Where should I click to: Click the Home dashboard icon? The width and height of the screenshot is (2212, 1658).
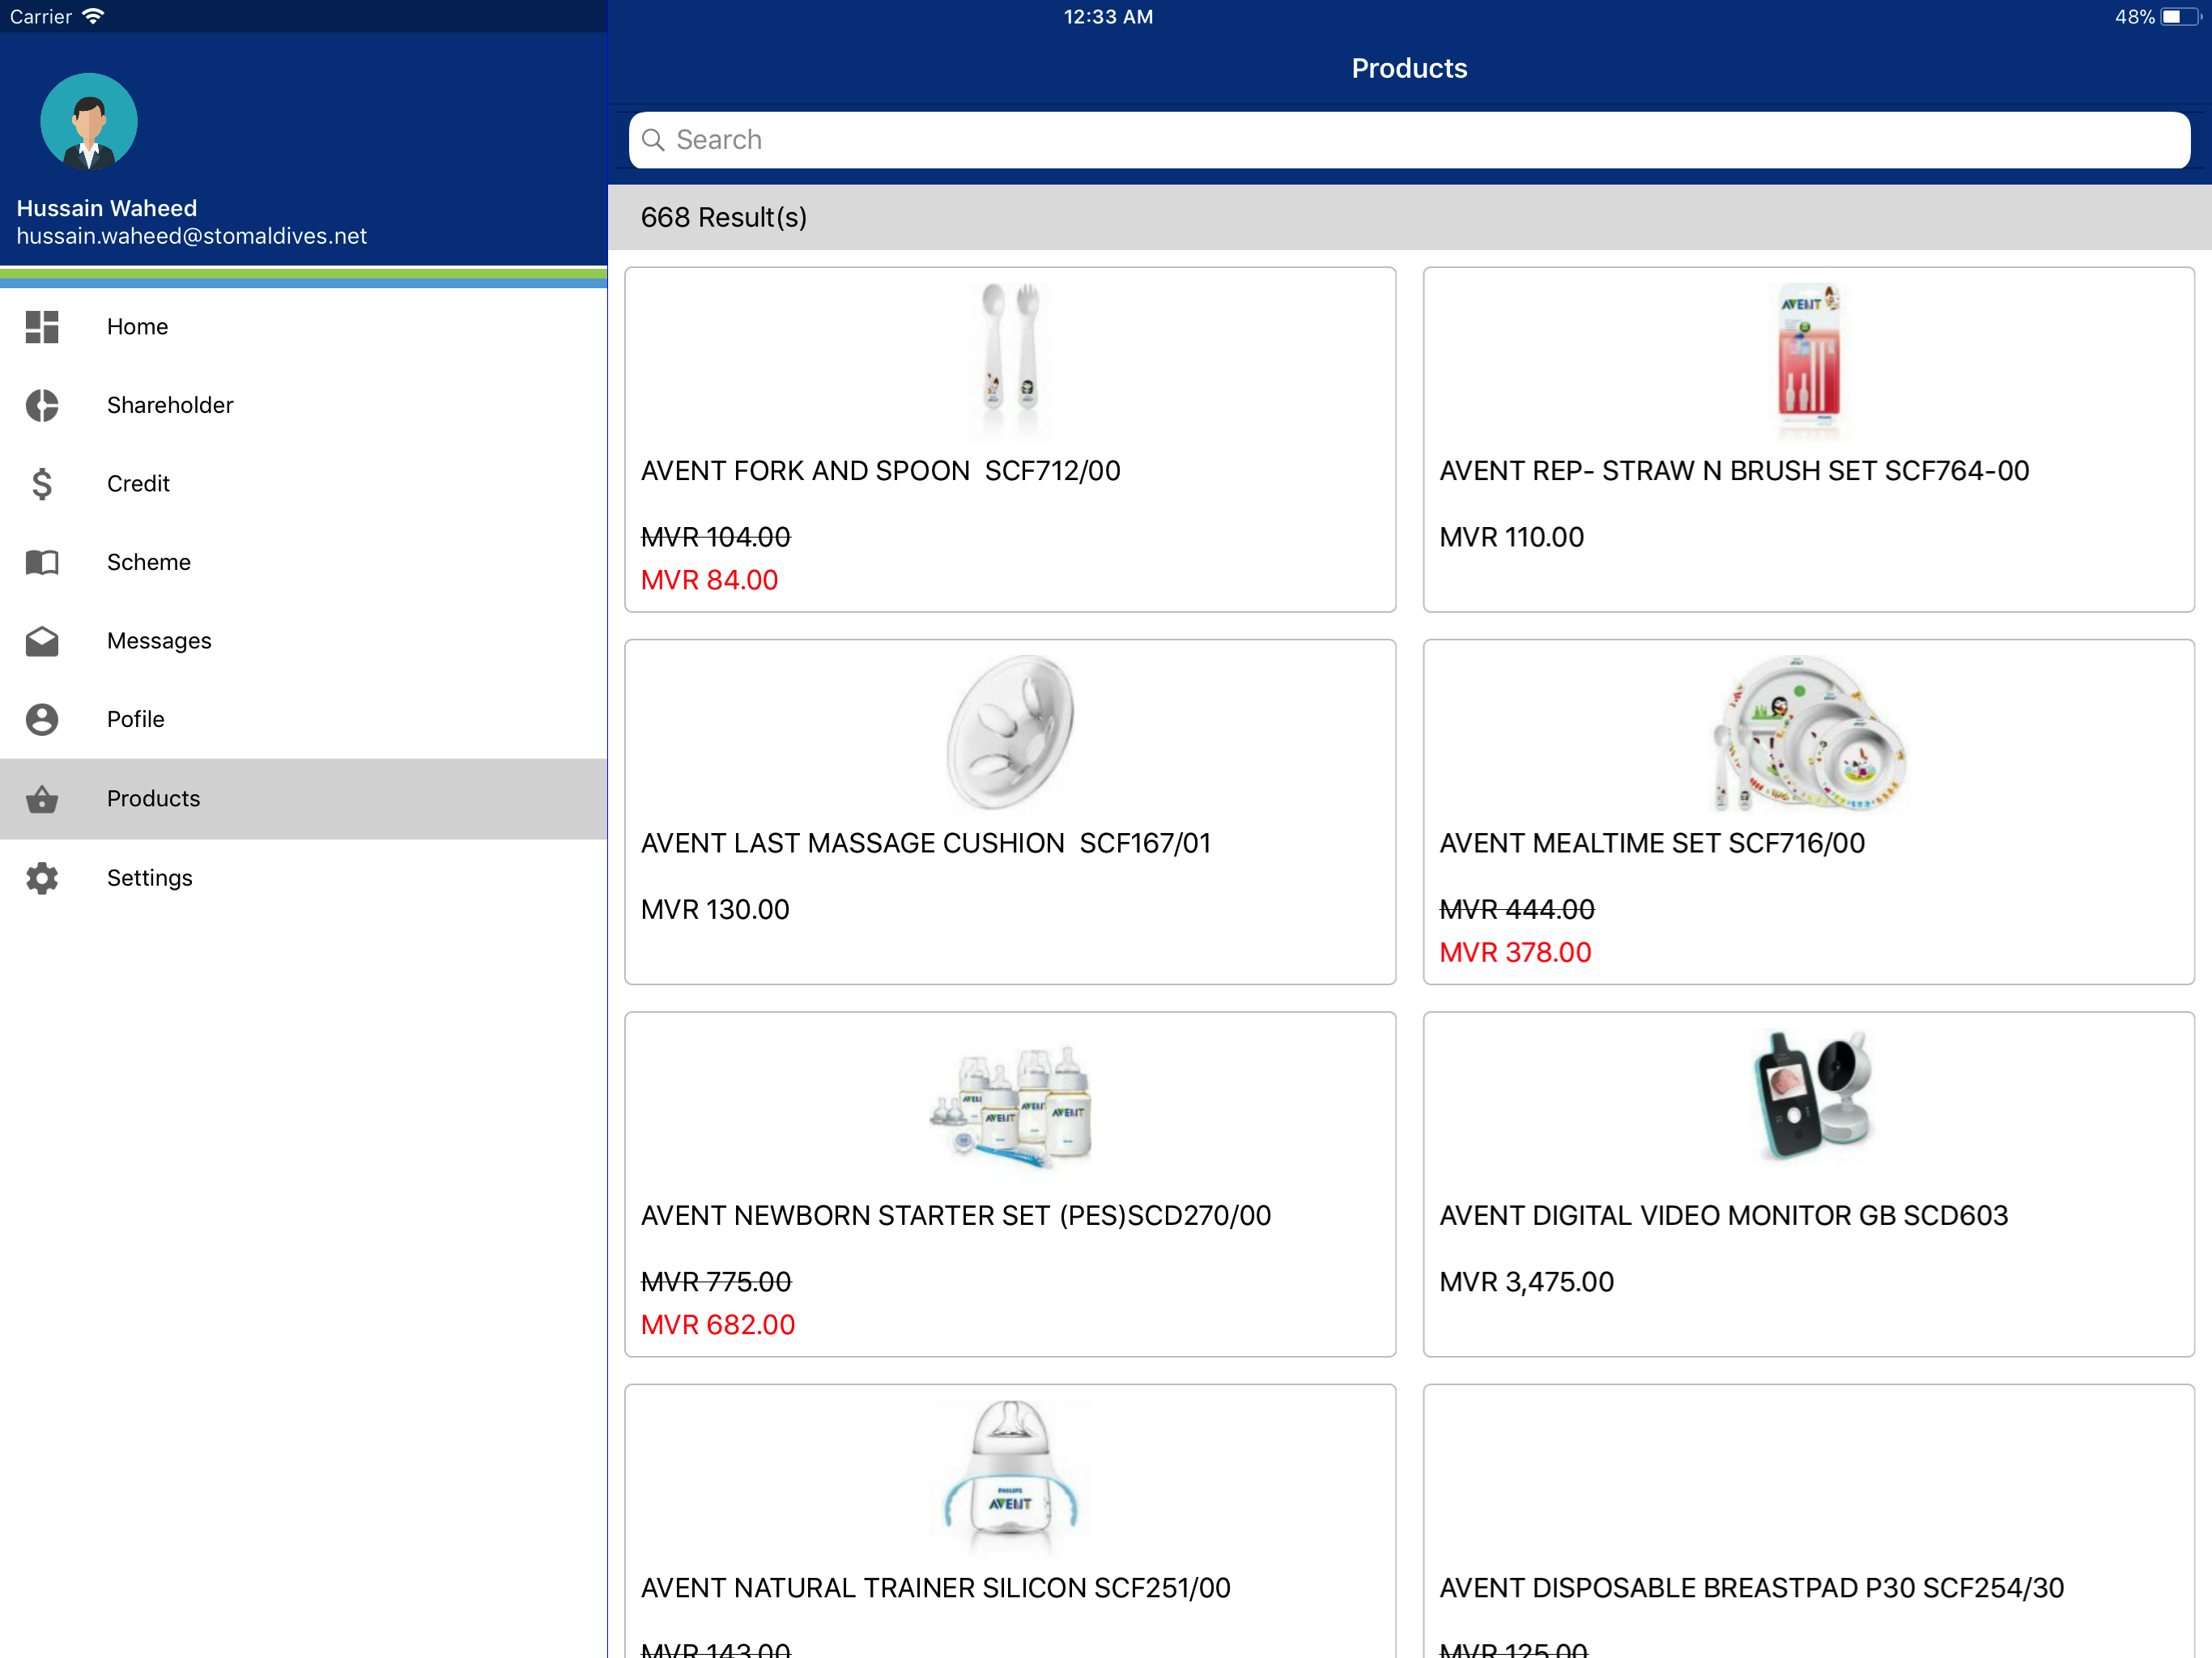[x=42, y=327]
